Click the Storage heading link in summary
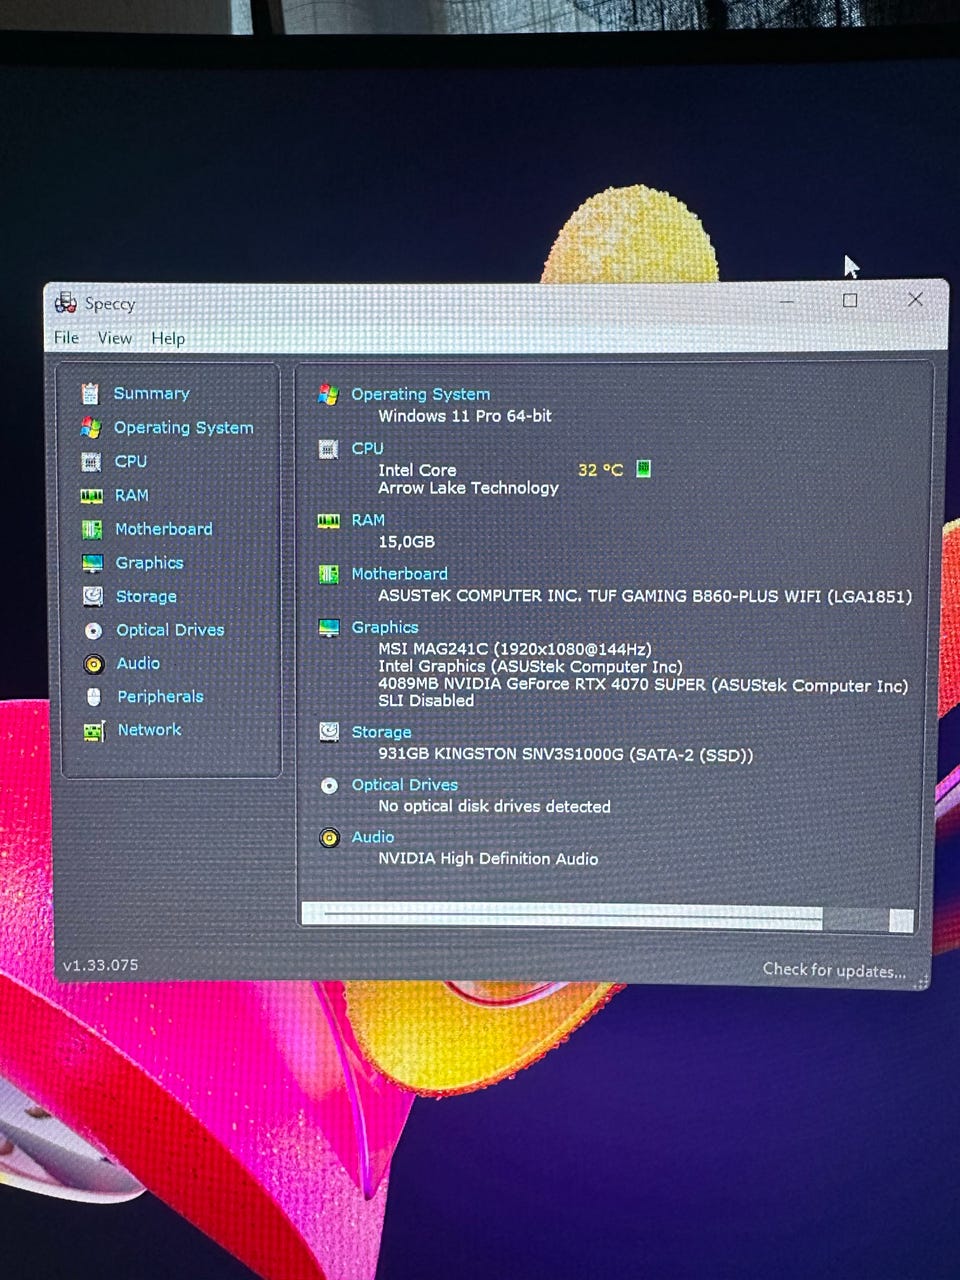 click(381, 733)
